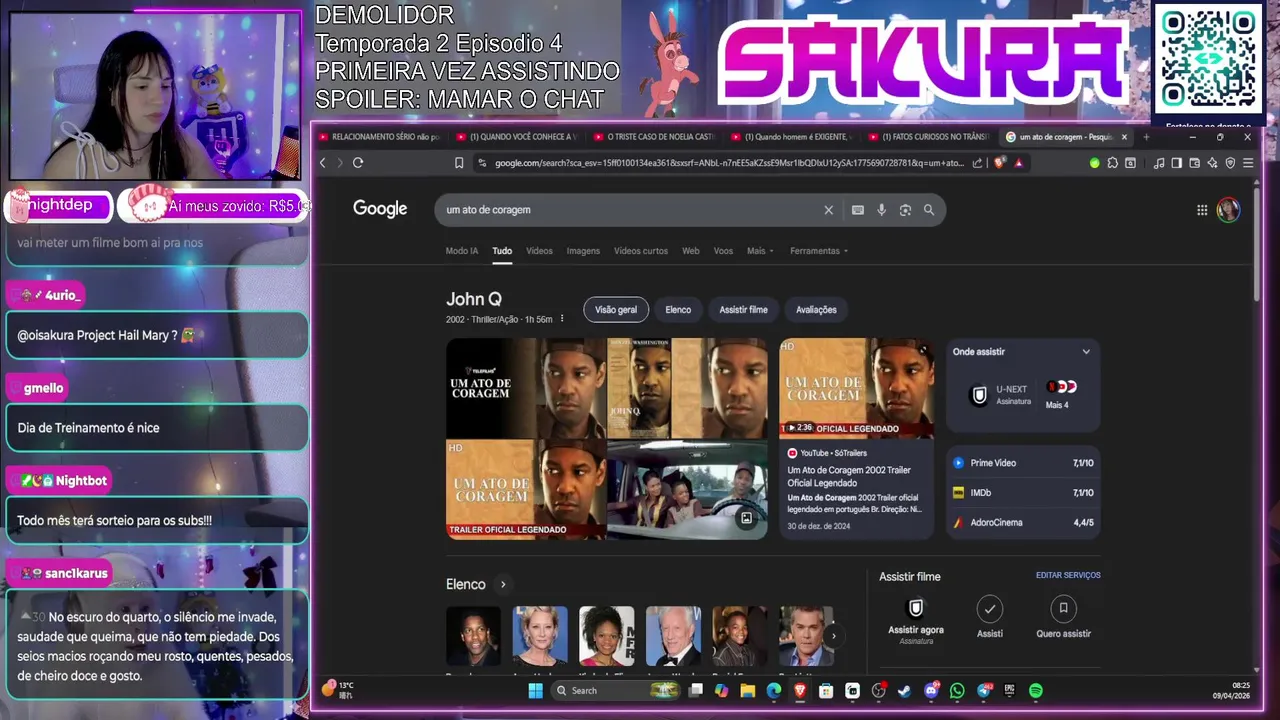
Task: Collapse the Onde assistir panel
Action: coord(1086,352)
